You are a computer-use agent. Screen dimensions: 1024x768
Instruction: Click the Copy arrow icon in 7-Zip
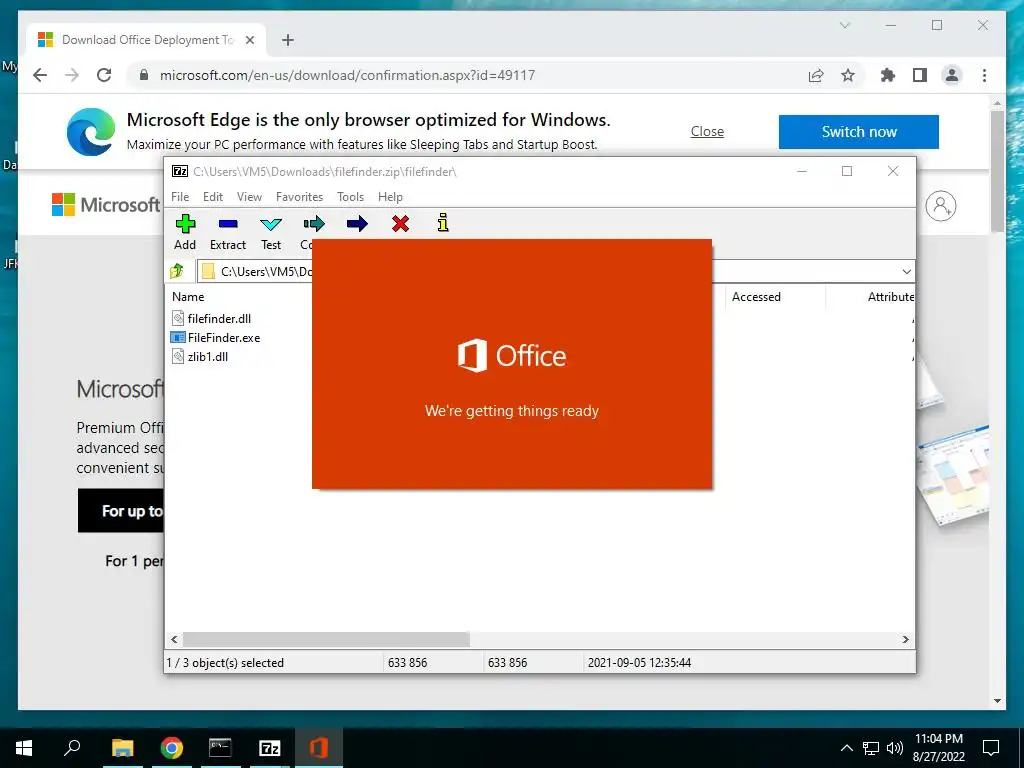(313, 224)
